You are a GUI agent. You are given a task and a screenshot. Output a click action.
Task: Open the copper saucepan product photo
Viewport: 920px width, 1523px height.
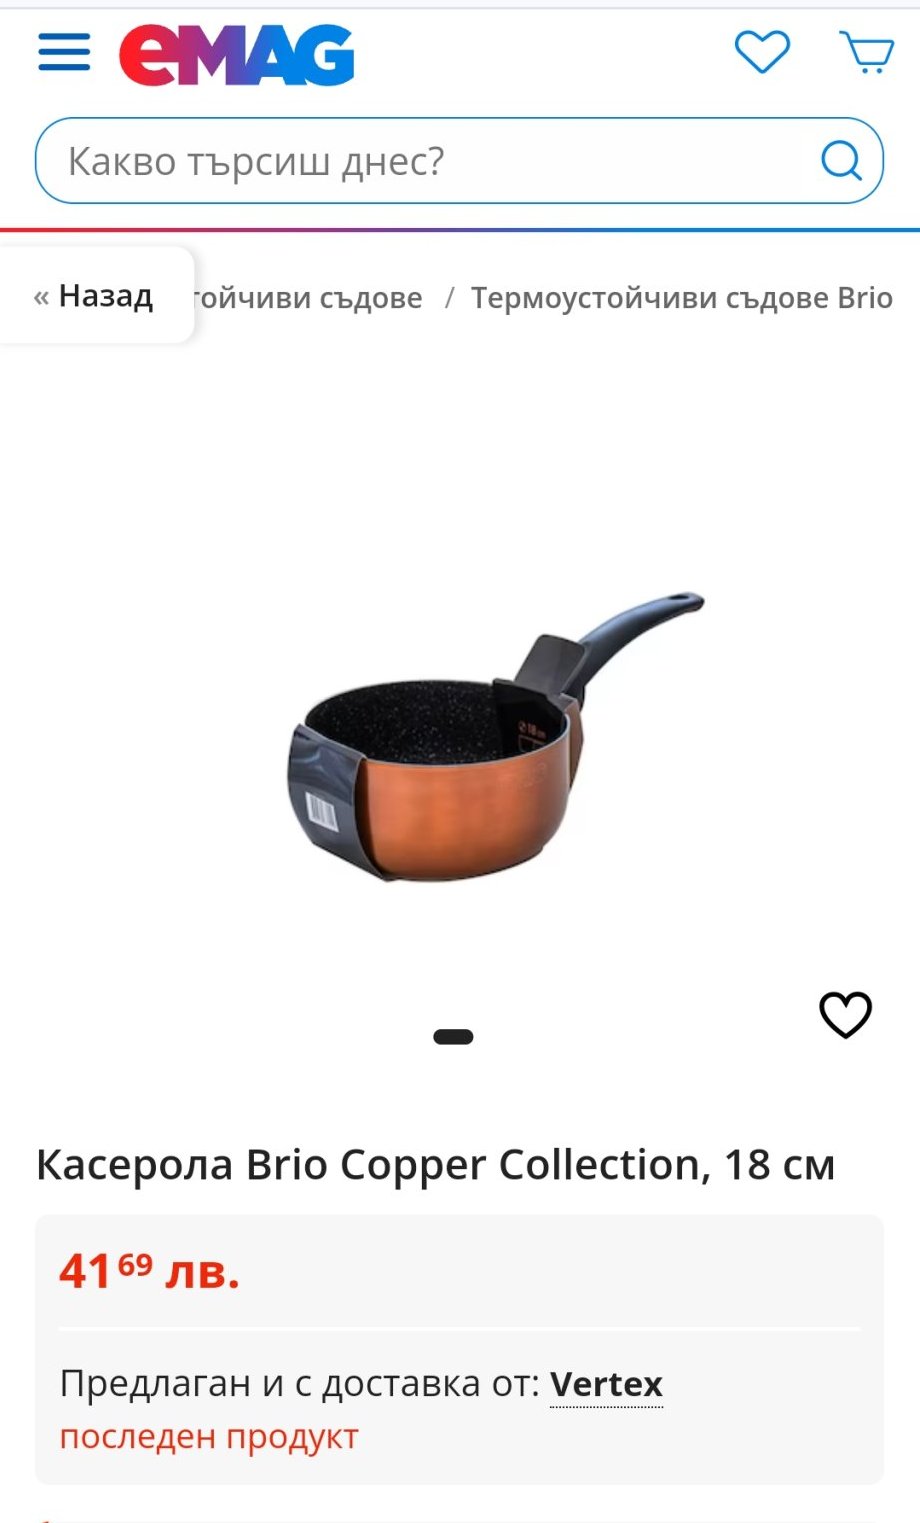[496, 737]
